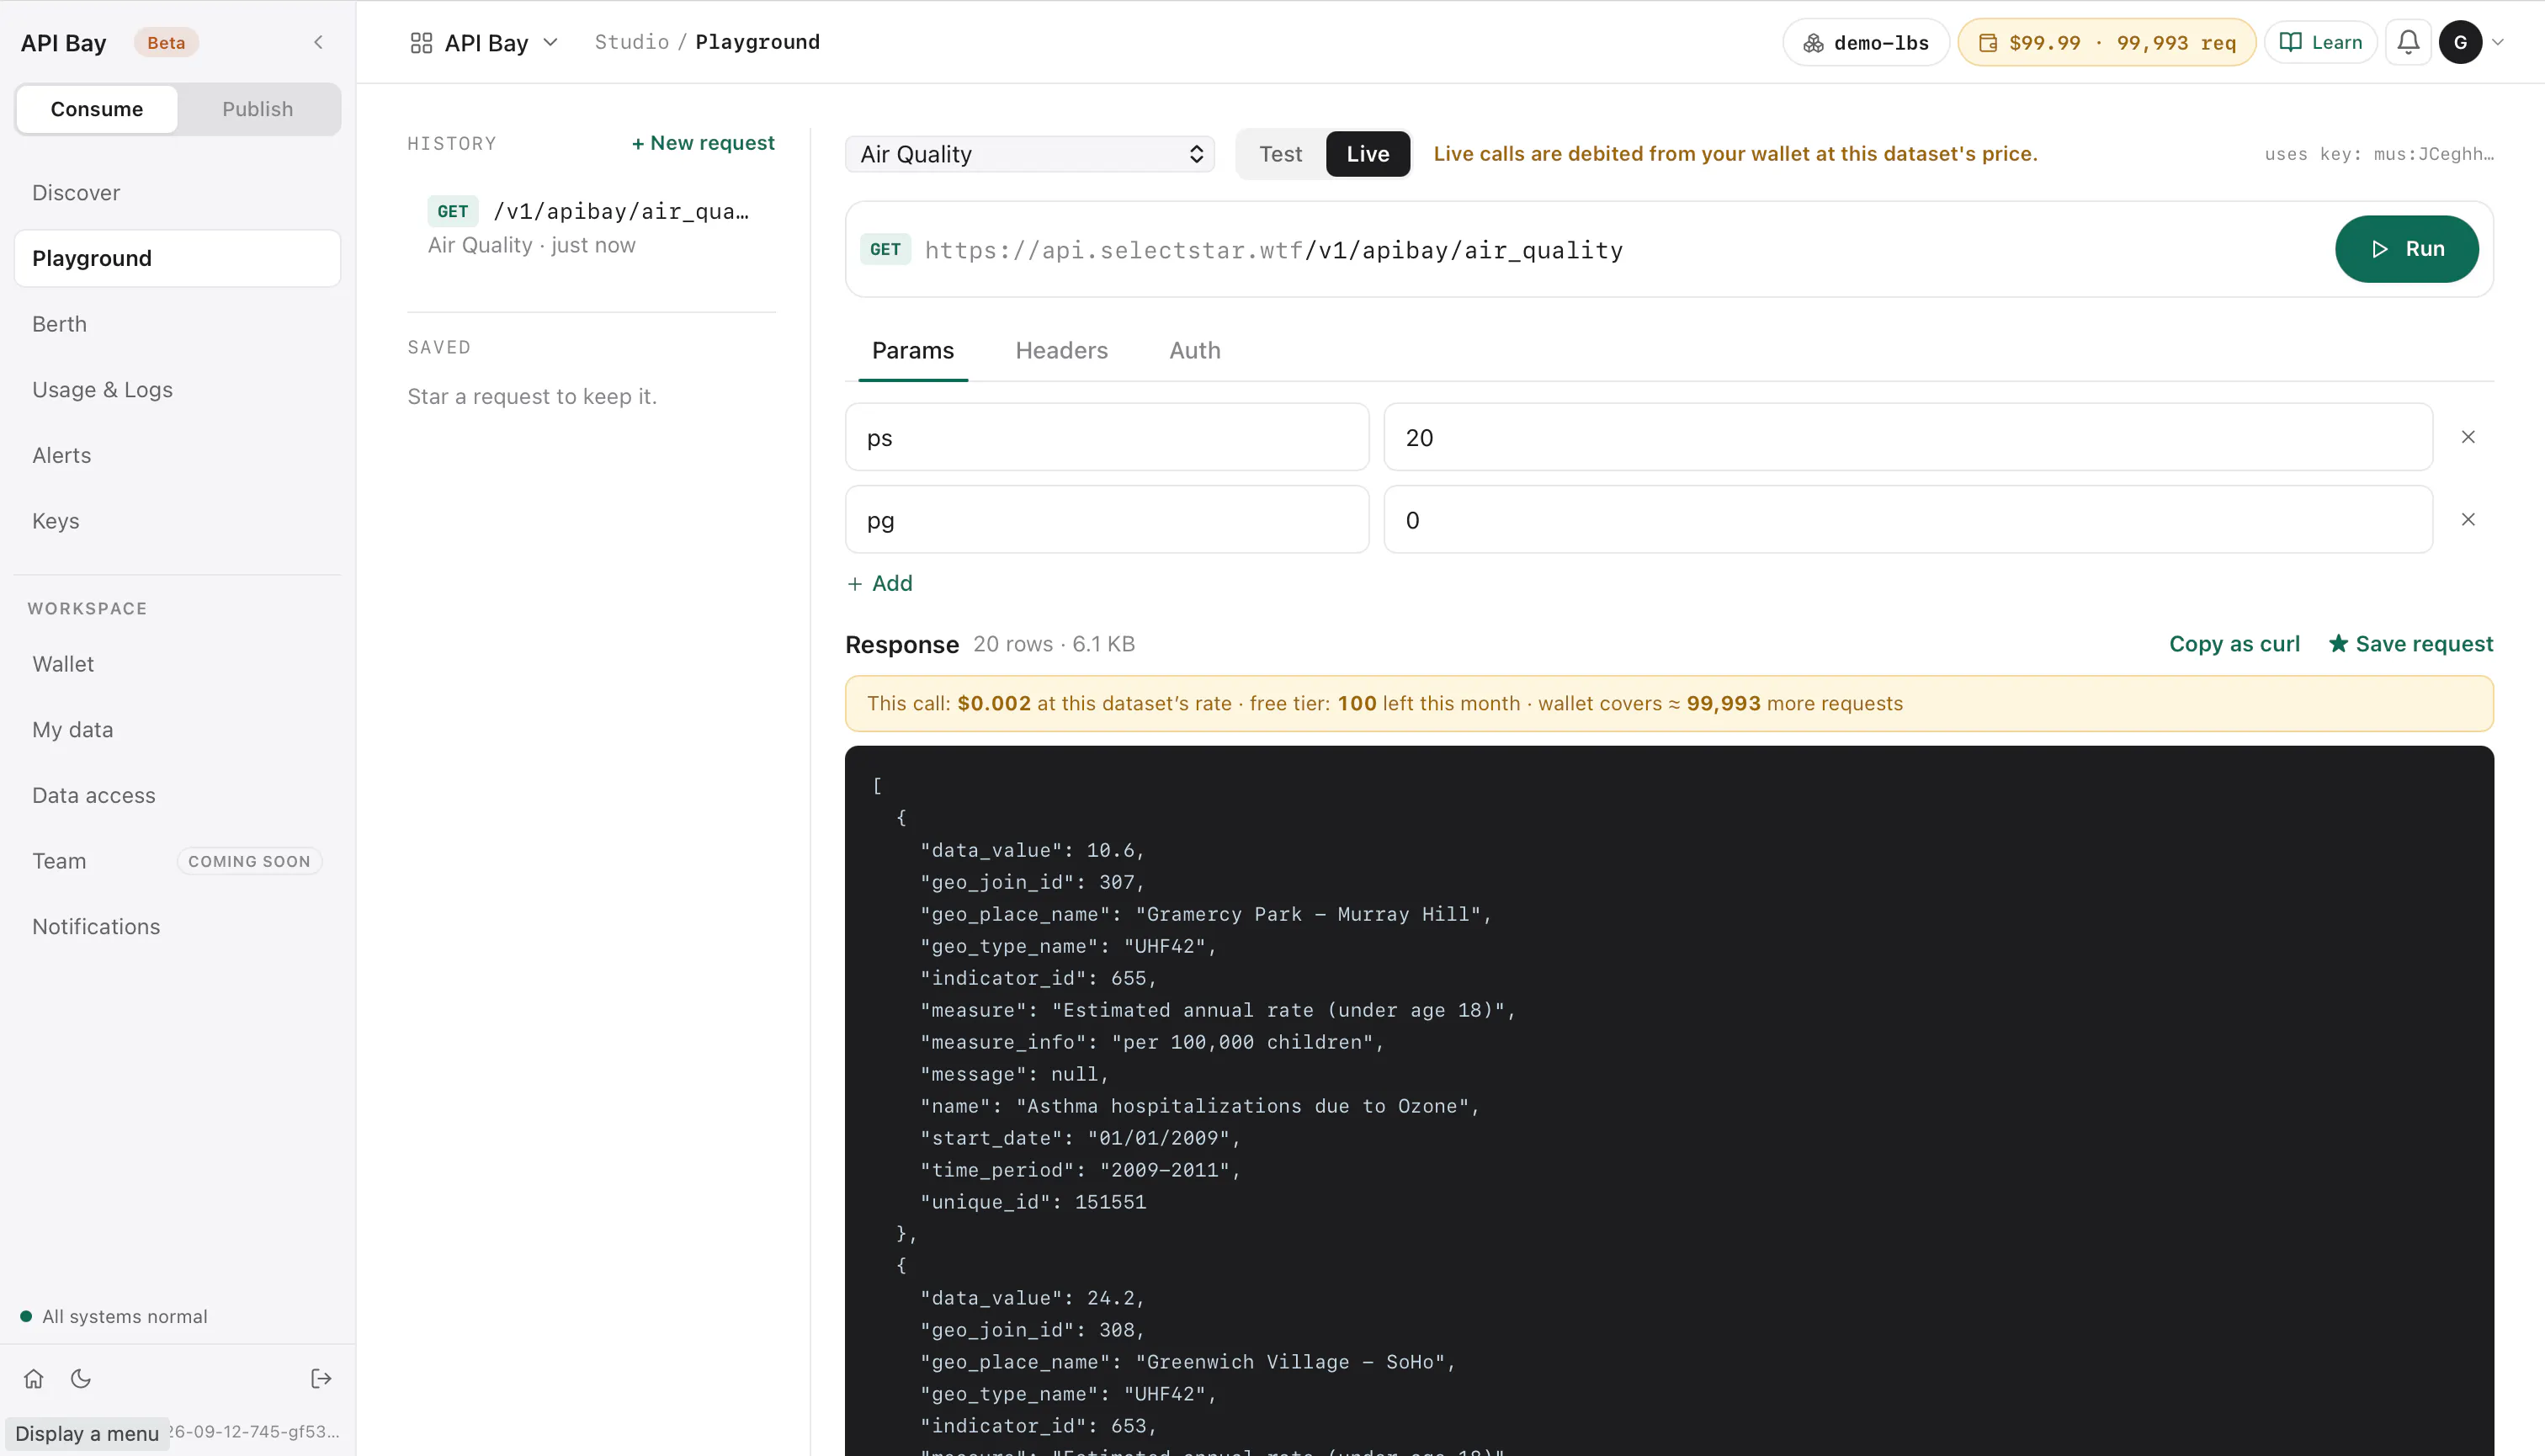The image size is (2545, 1456).
Task: Open Berth in sidebar
Action: (x=178, y=324)
